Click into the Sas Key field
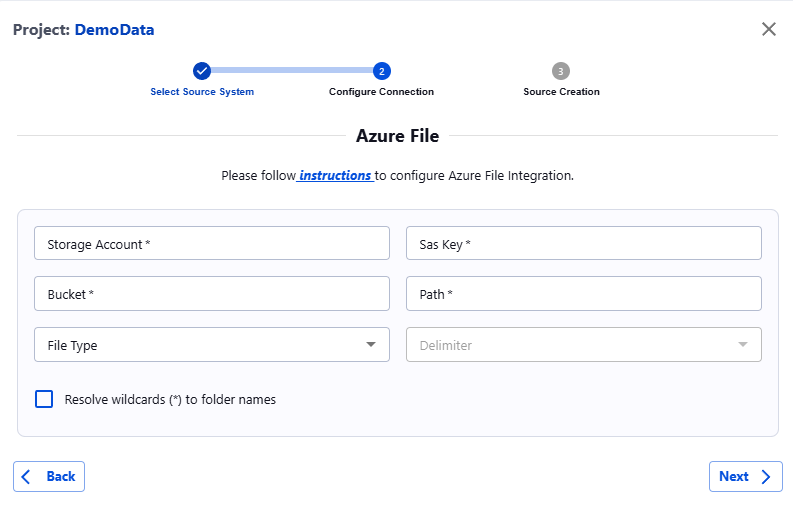 584,243
